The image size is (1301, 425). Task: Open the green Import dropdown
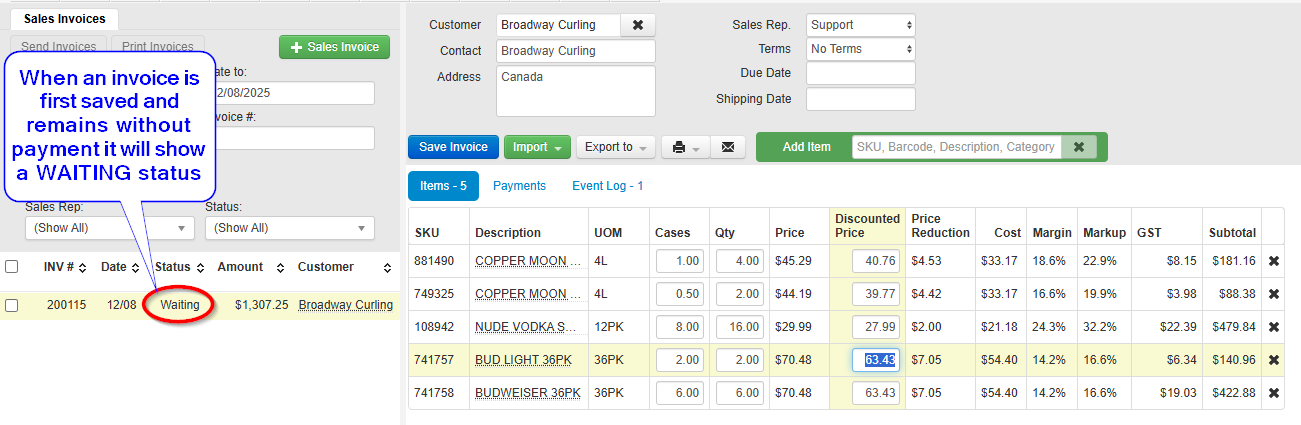537,147
